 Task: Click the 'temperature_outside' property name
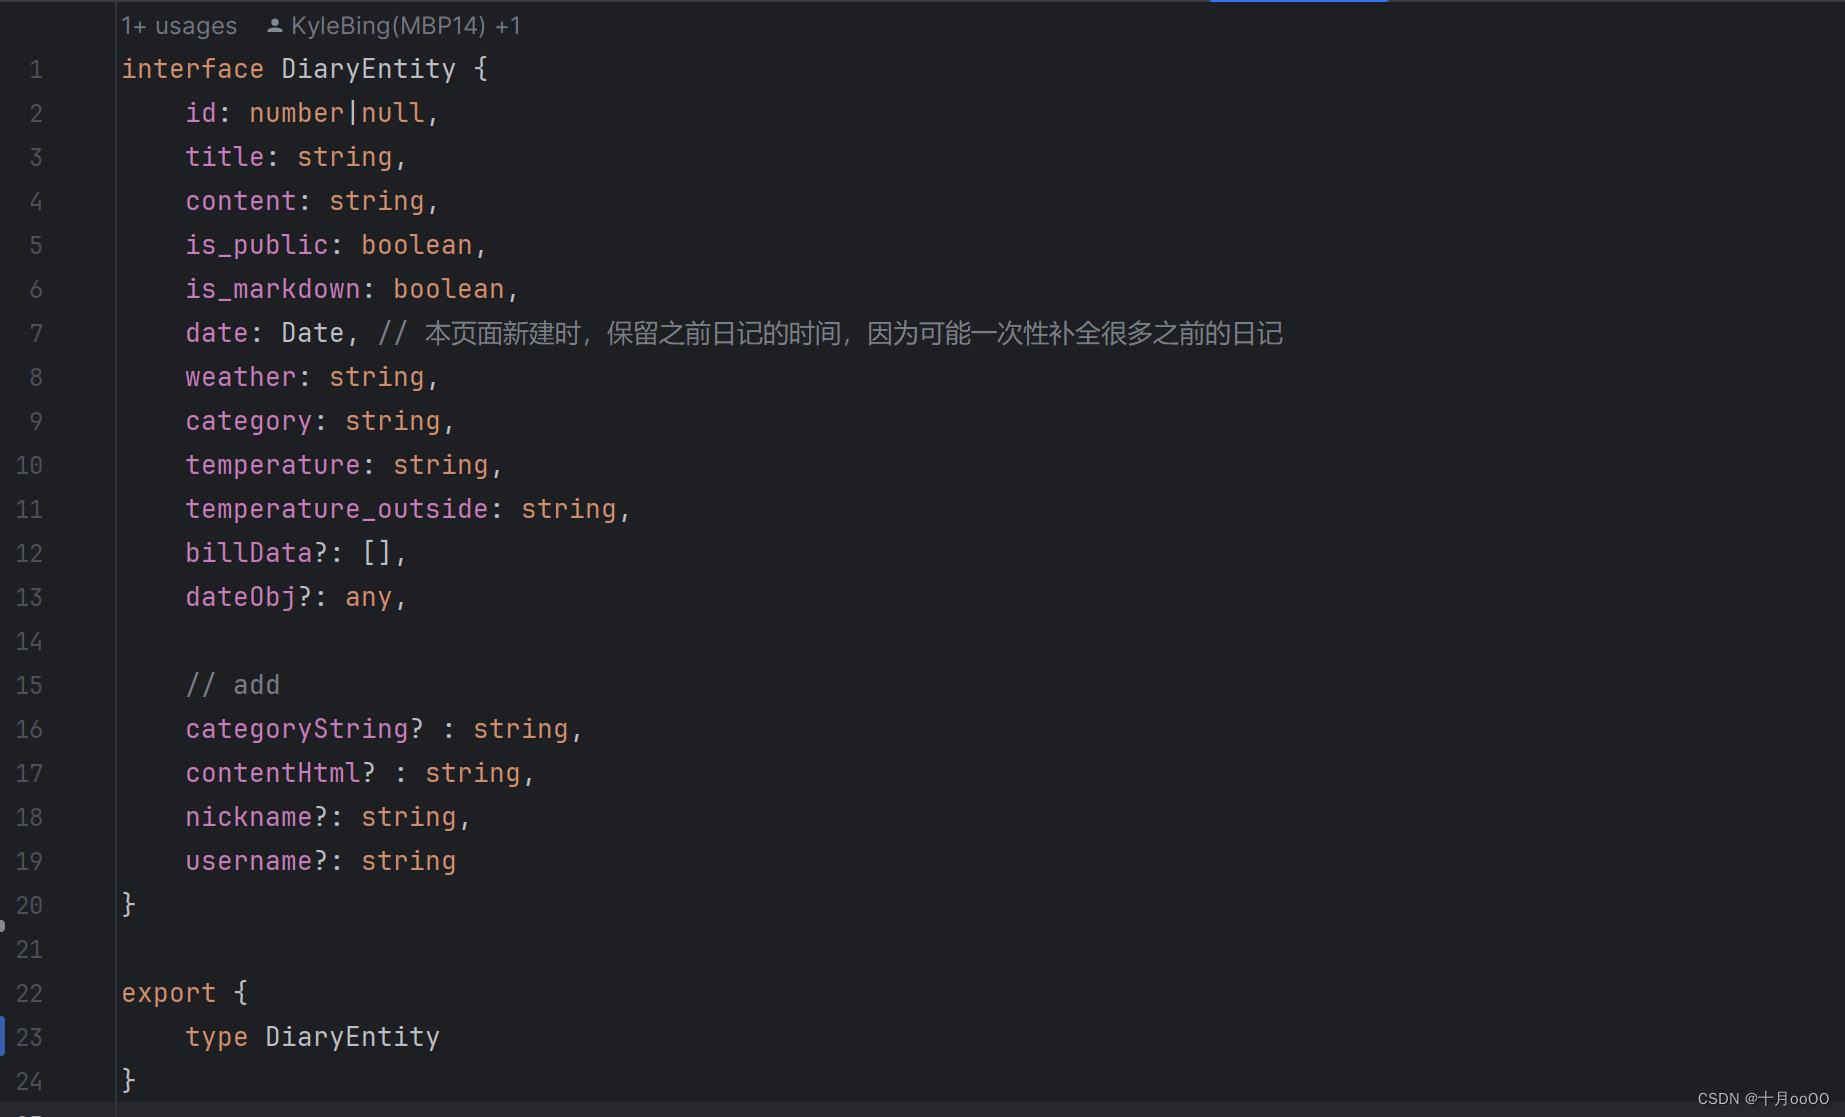337,509
